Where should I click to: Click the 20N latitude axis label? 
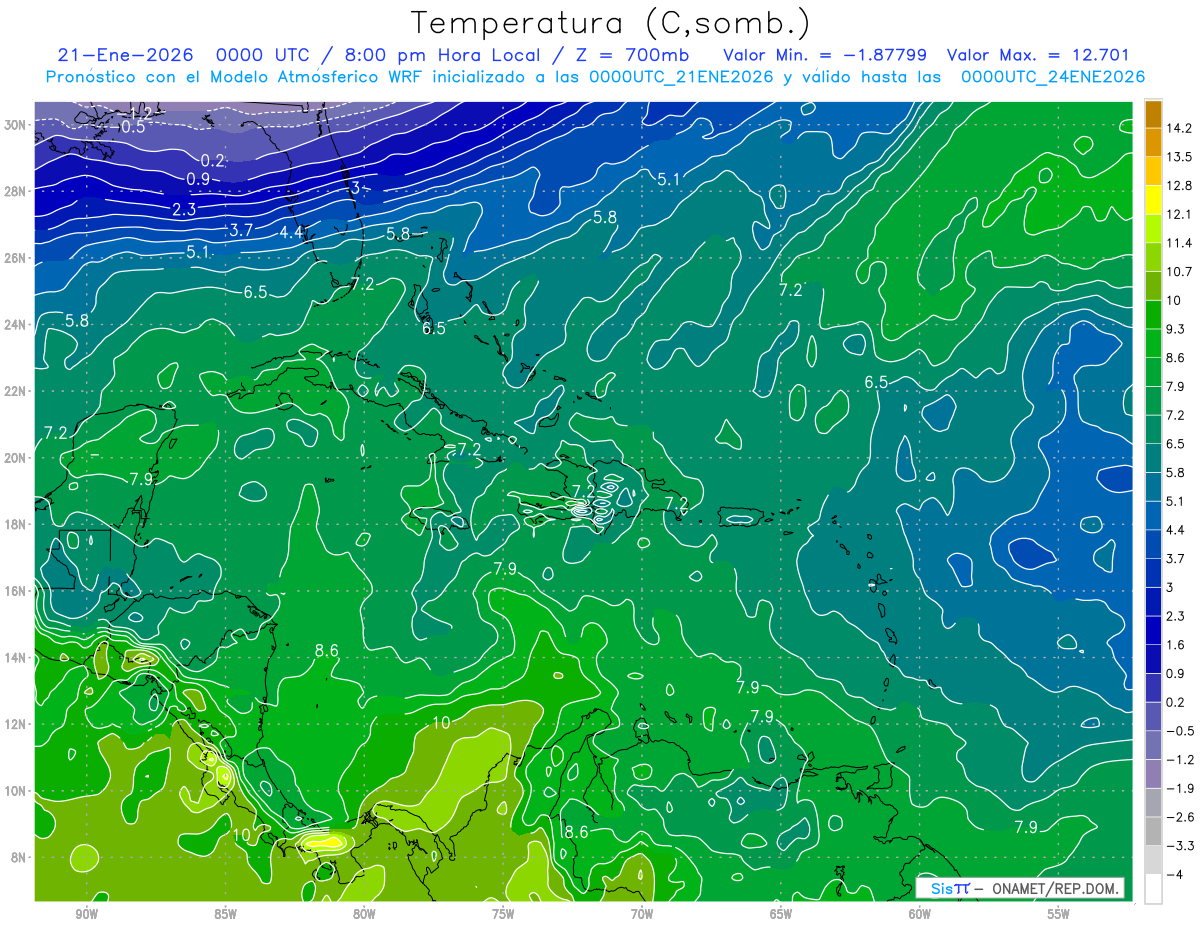(15, 458)
